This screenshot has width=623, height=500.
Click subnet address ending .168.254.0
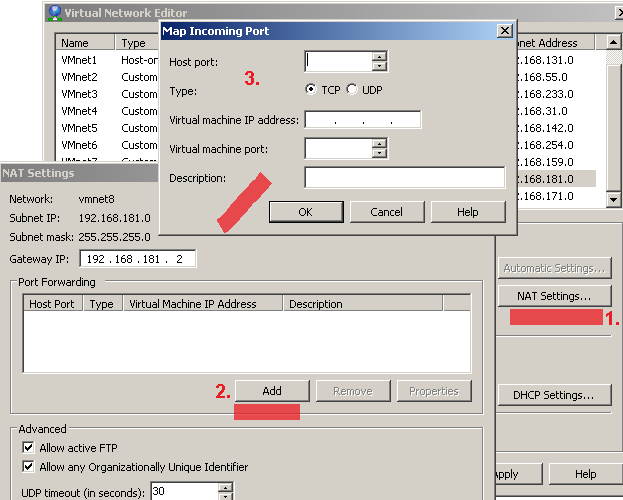(x=546, y=145)
